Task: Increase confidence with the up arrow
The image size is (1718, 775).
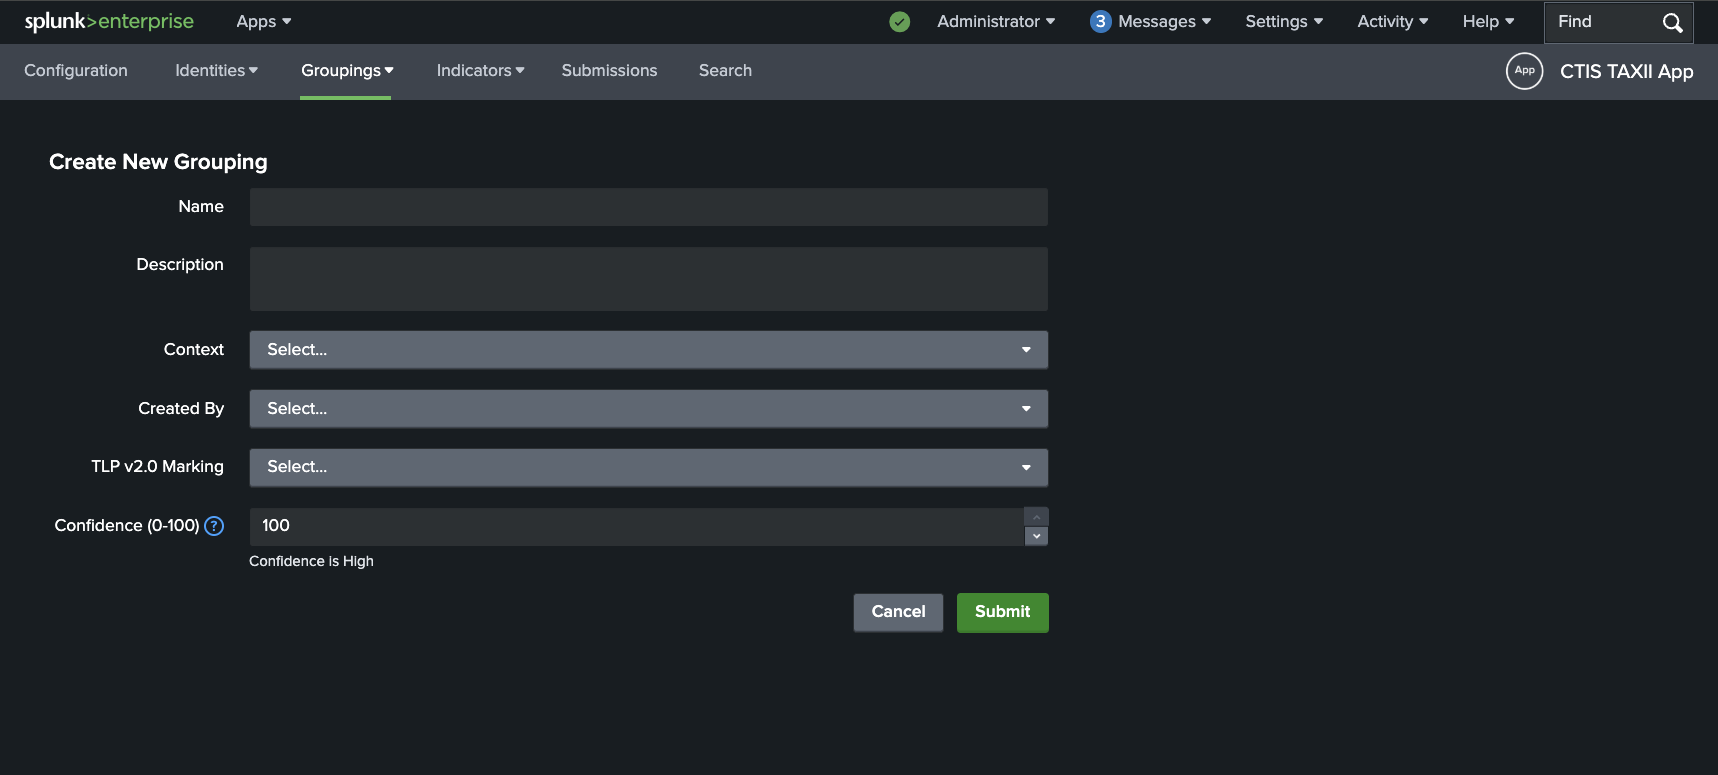Action: 1037,517
